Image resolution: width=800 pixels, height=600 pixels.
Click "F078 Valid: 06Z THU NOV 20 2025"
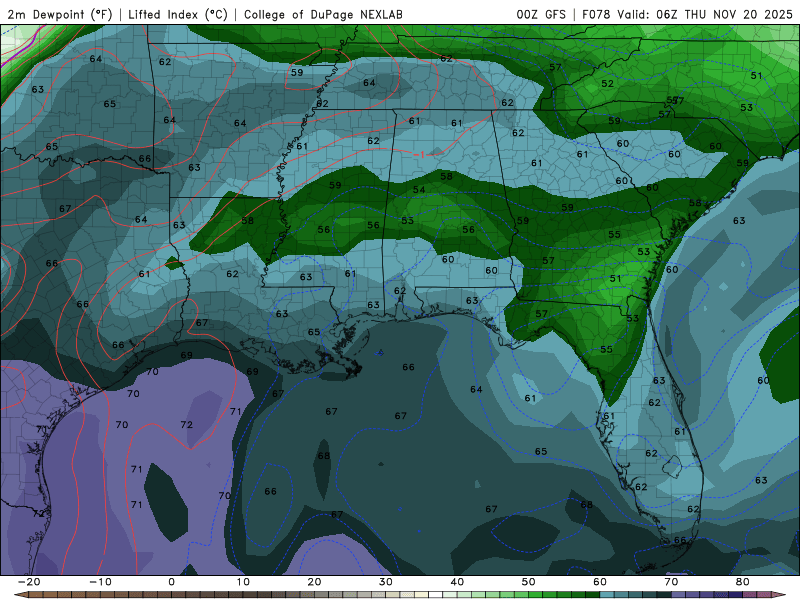[x=687, y=14]
